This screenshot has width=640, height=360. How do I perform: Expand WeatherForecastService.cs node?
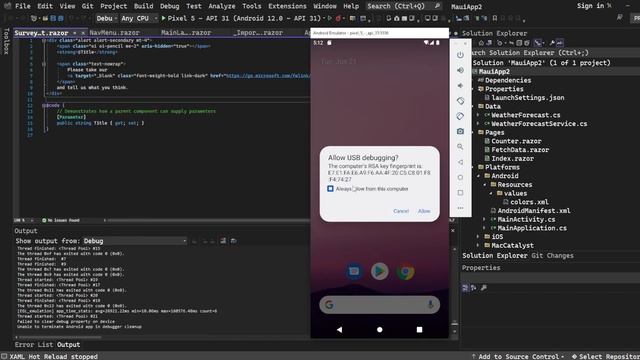point(478,124)
